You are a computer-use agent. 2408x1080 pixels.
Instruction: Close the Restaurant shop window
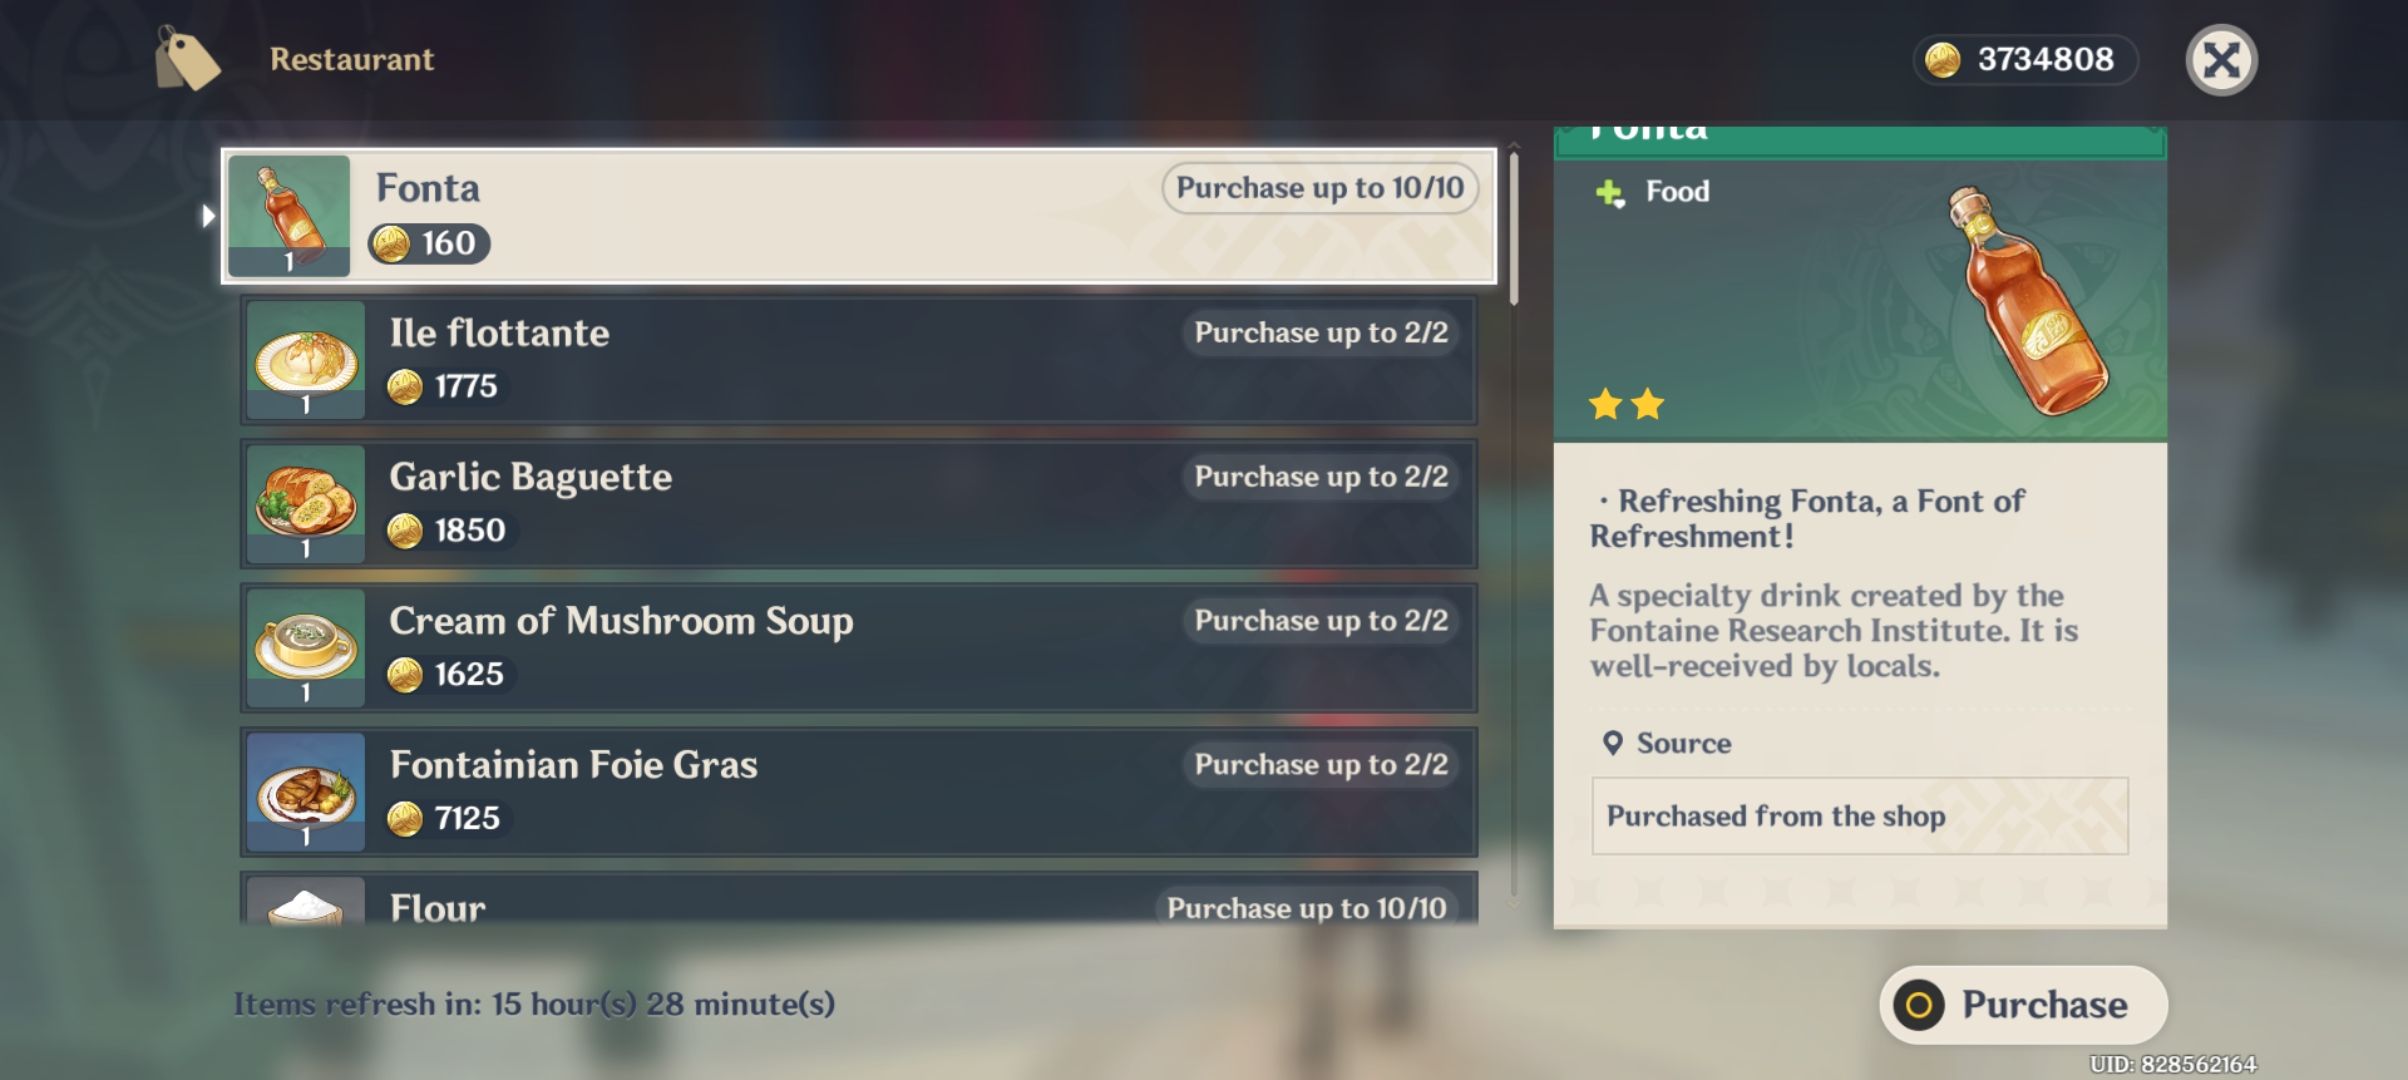coord(2221,60)
